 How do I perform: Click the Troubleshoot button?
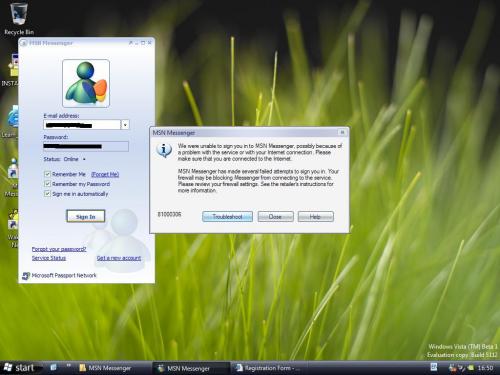[227, 217]
